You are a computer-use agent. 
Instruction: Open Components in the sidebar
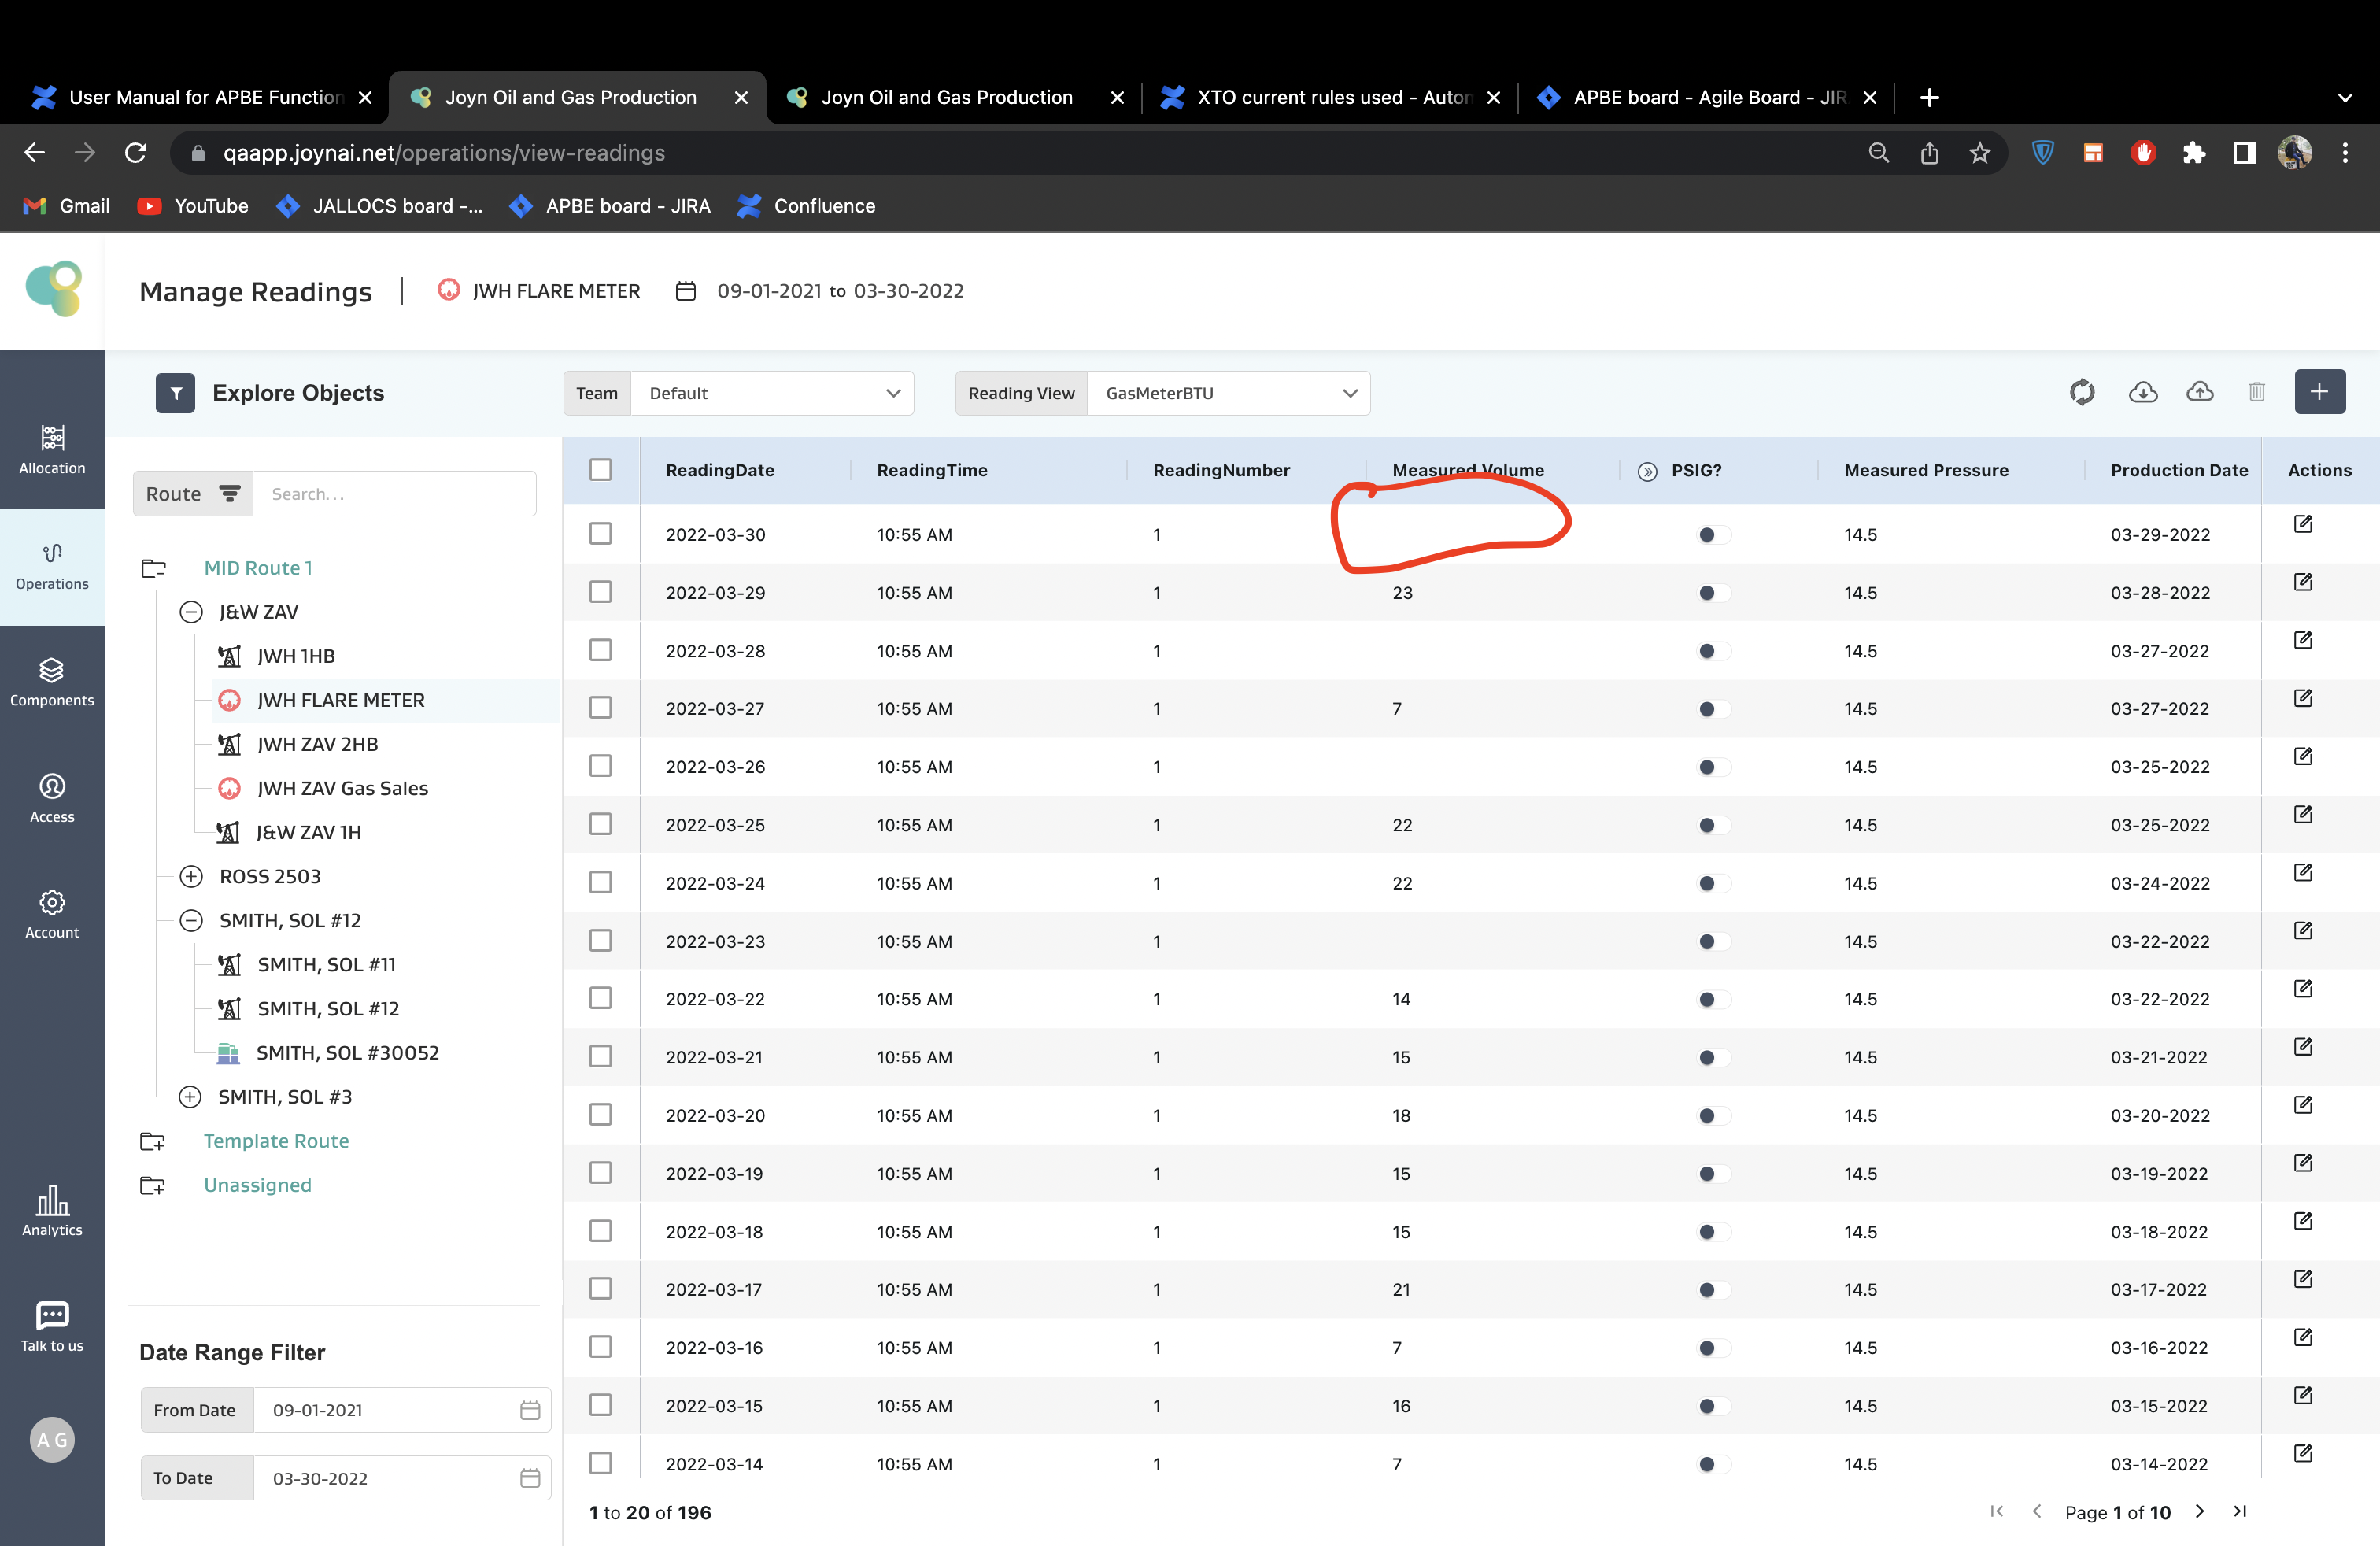(x=52, y=681)
